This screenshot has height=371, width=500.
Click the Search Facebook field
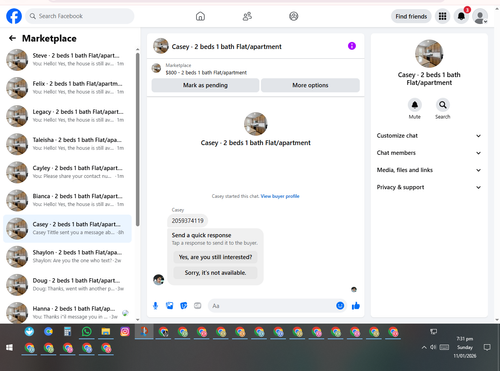coord(80,16)
